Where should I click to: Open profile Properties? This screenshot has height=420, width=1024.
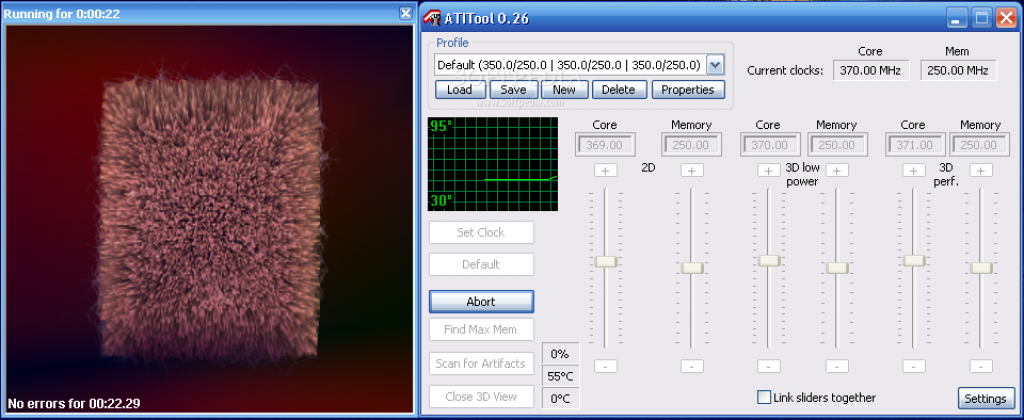688,90
